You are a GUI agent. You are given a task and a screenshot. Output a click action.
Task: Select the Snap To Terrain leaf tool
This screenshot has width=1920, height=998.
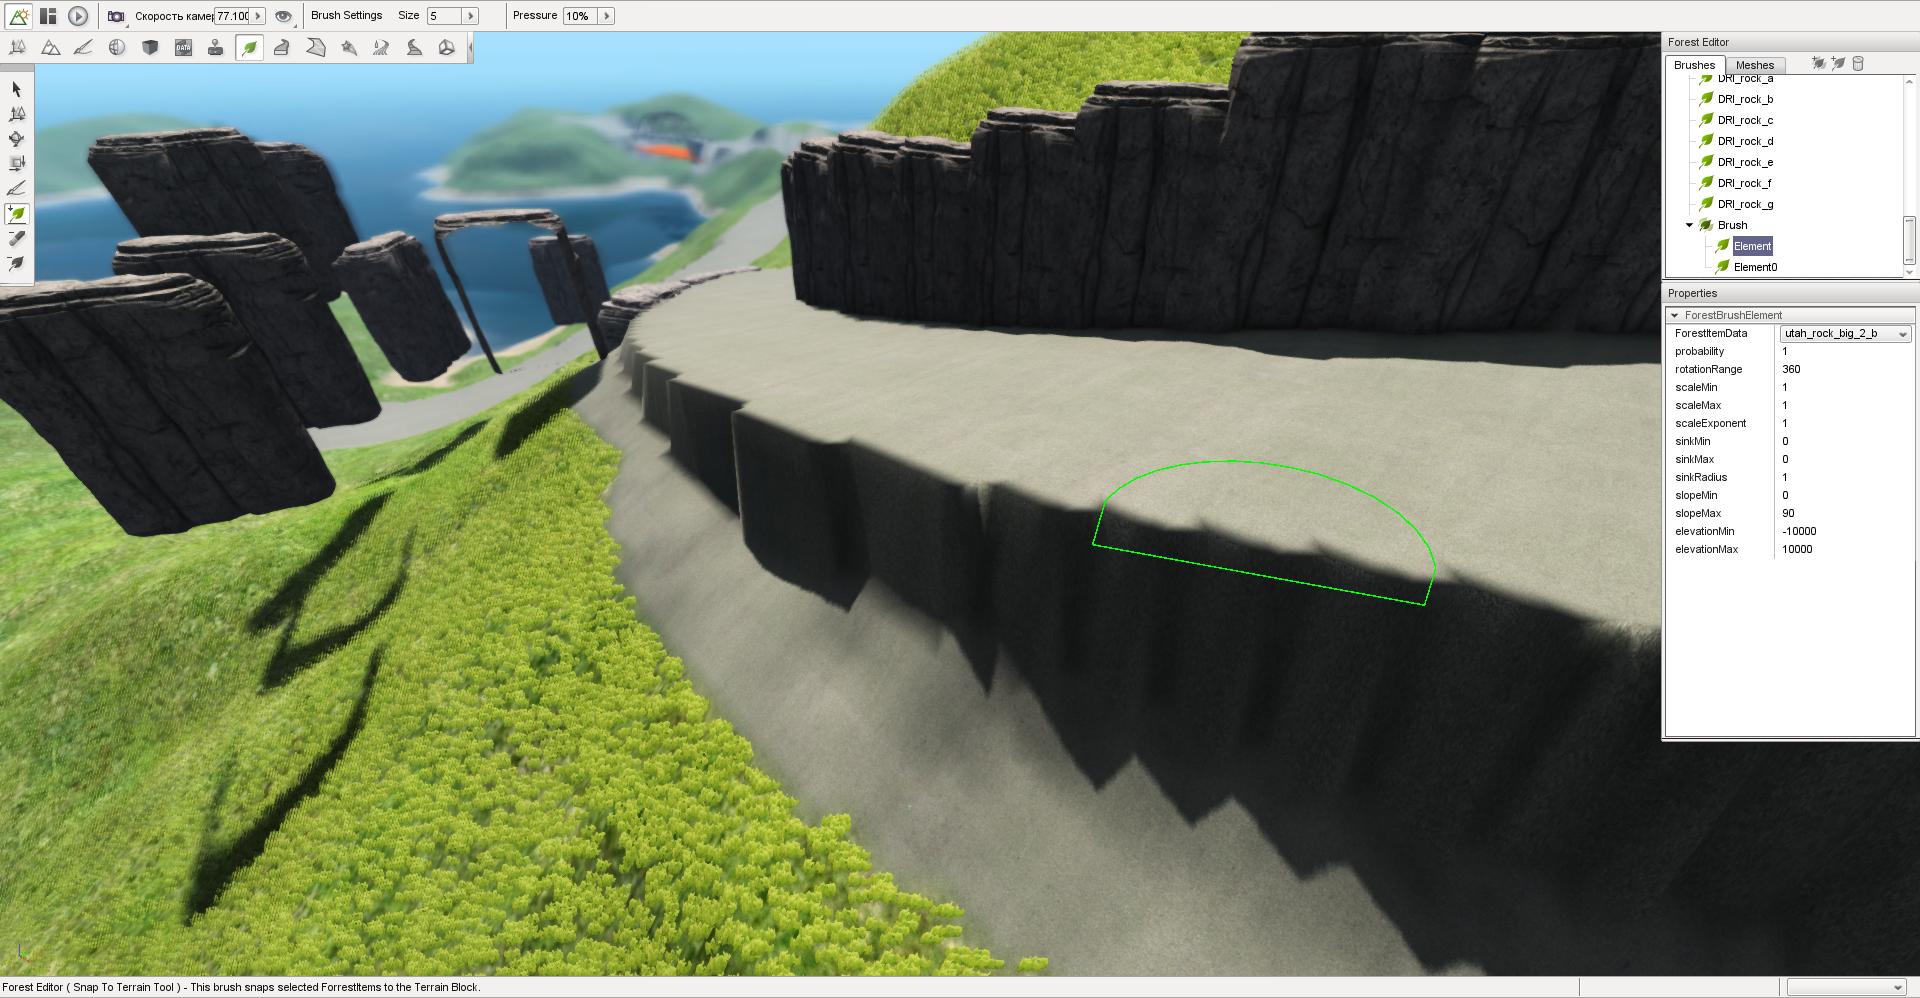coord(16,213)
